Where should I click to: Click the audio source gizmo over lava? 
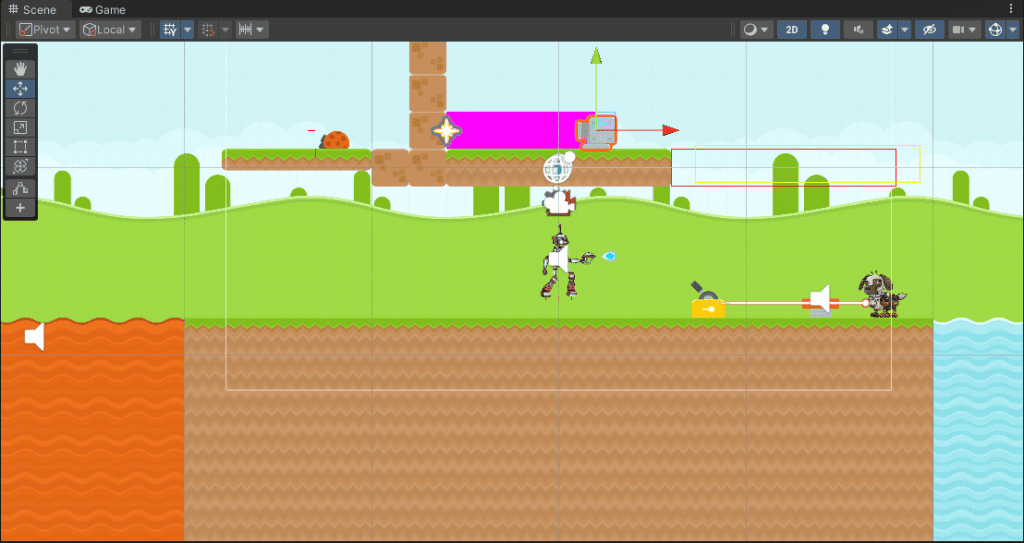point(35,337)
